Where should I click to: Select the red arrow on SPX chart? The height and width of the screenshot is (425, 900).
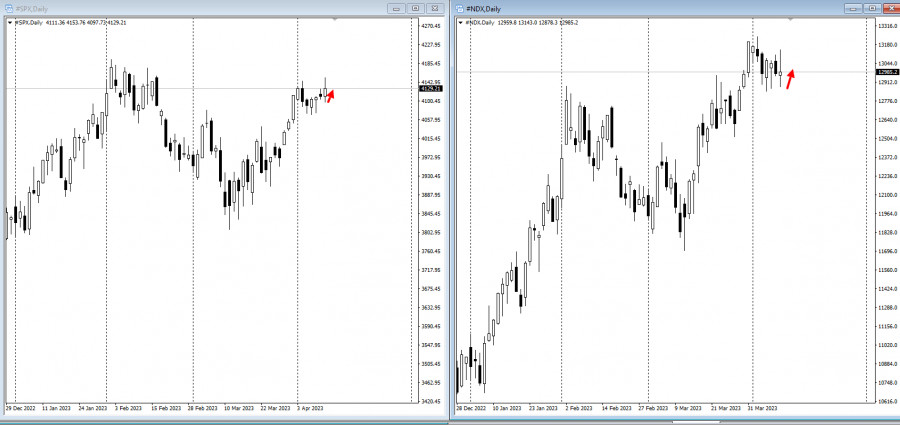pyautogui.click(x=330, y=95)
